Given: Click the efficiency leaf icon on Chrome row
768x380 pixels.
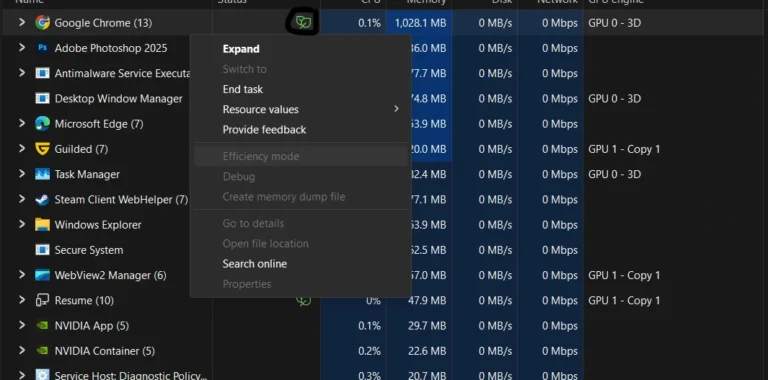Looking at the screenshot, I should click(x=303, y=22).
